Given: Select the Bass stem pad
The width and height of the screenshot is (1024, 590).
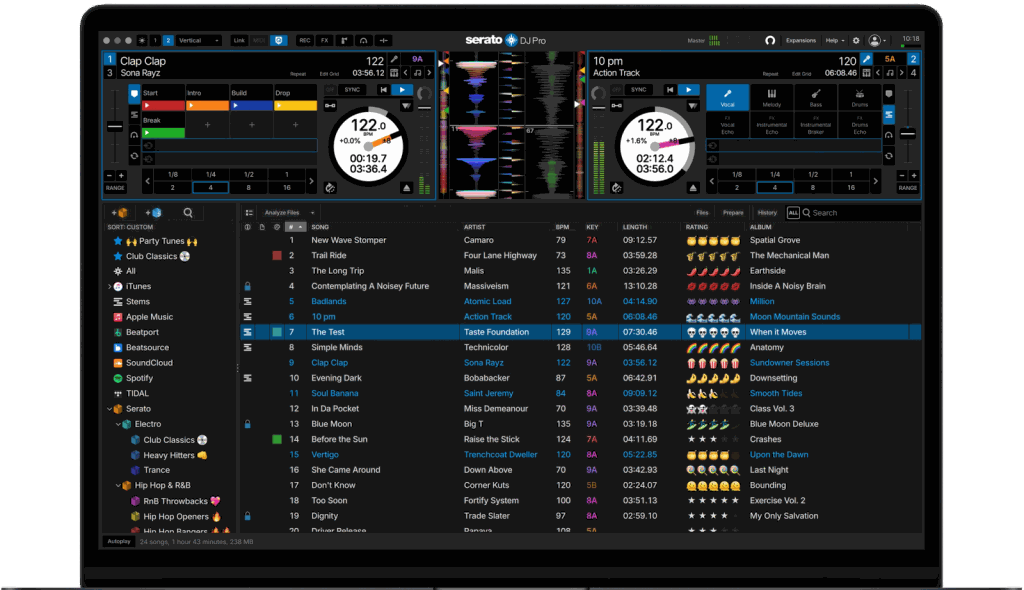Looking at the screenshot, I should coord(816,97).
